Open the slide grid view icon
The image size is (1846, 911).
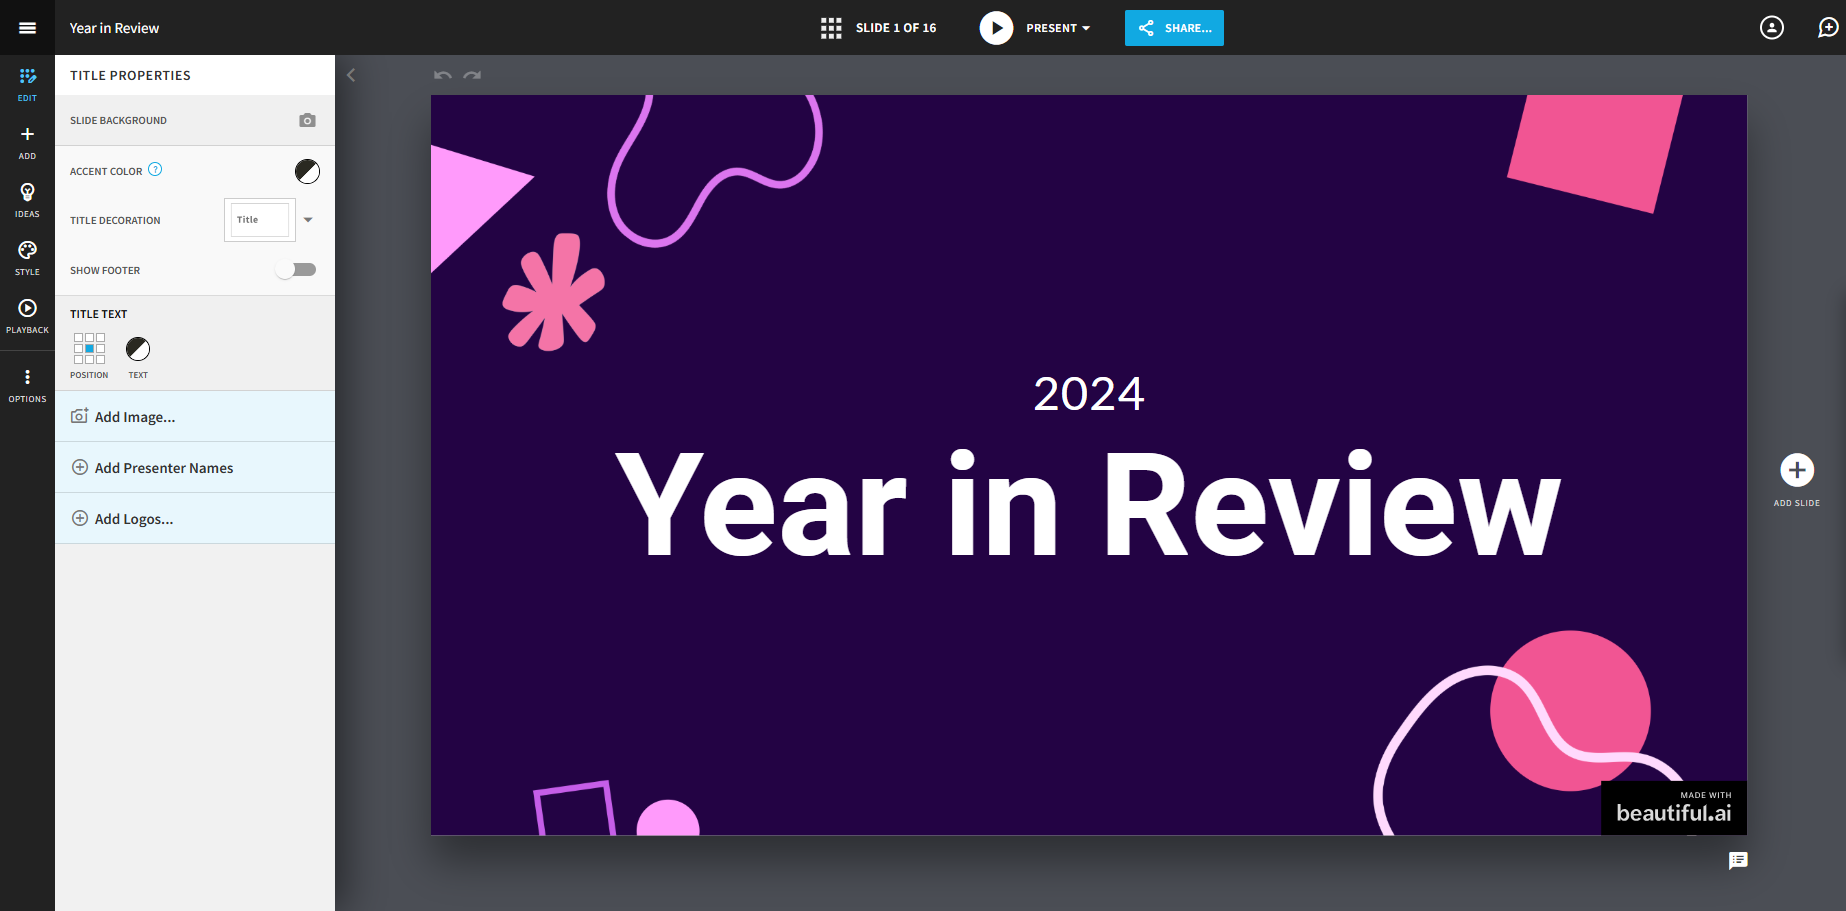tap(831, 28)
